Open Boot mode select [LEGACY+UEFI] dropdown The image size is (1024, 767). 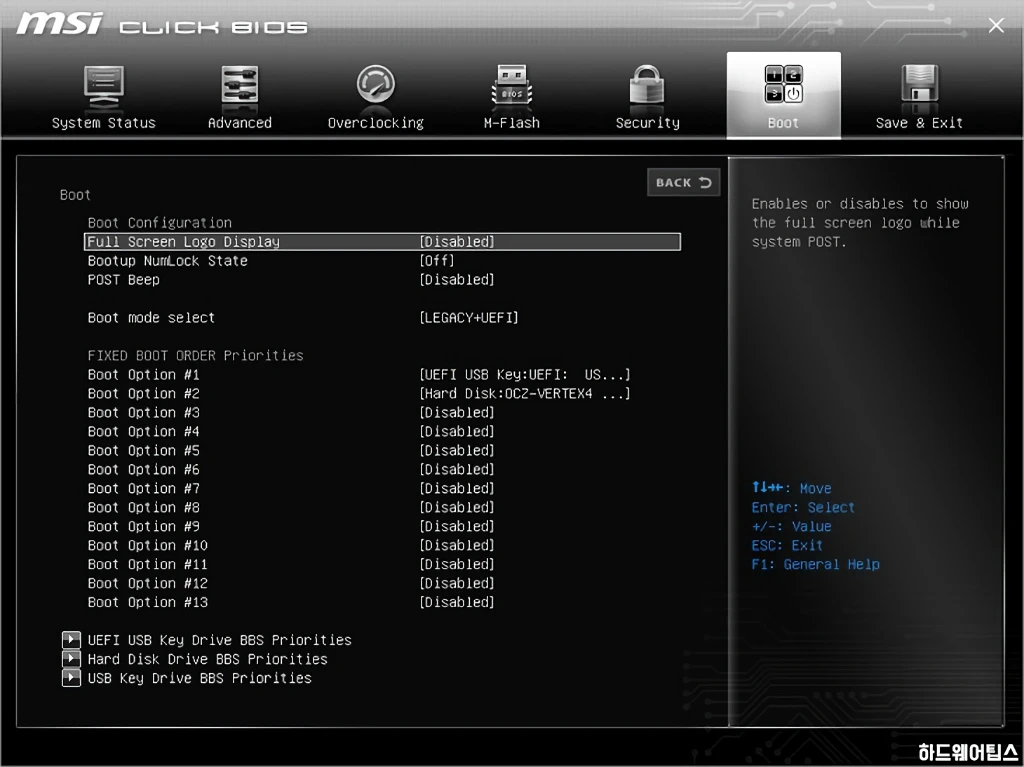[469, 318]
